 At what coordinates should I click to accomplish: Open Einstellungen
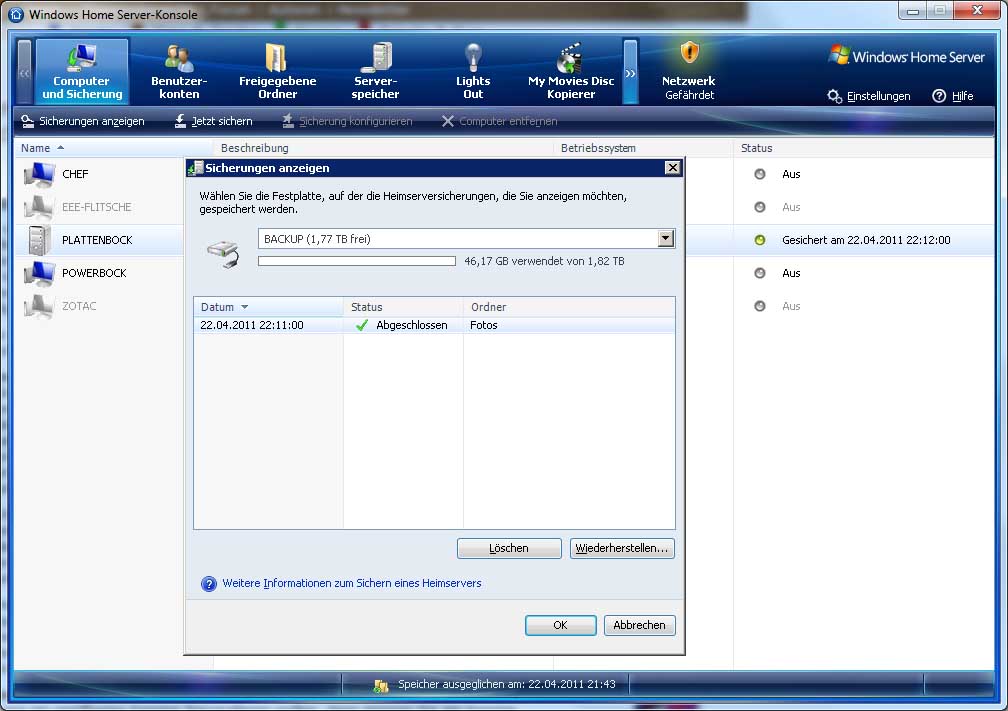[x=868, y=96]
